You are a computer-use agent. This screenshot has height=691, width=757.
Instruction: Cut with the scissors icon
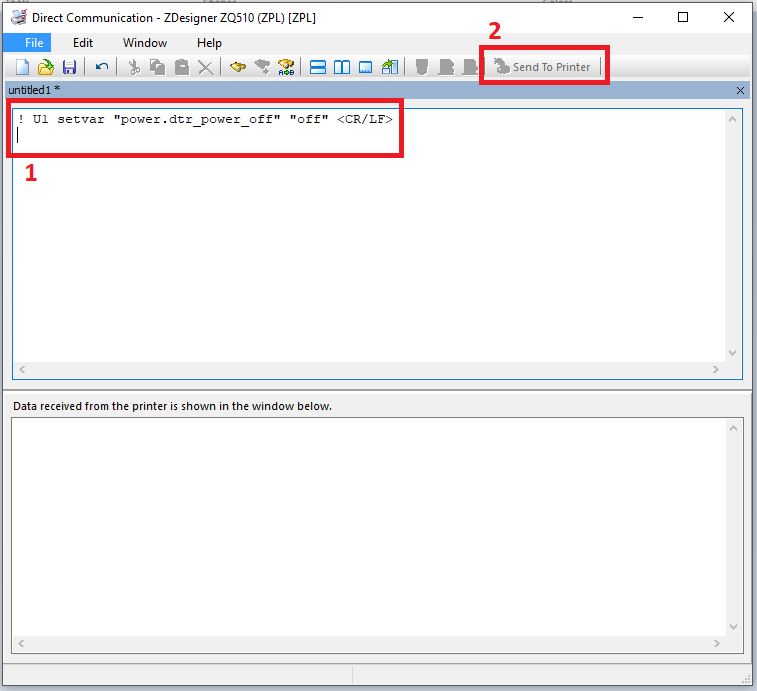(x=134, y=67)
